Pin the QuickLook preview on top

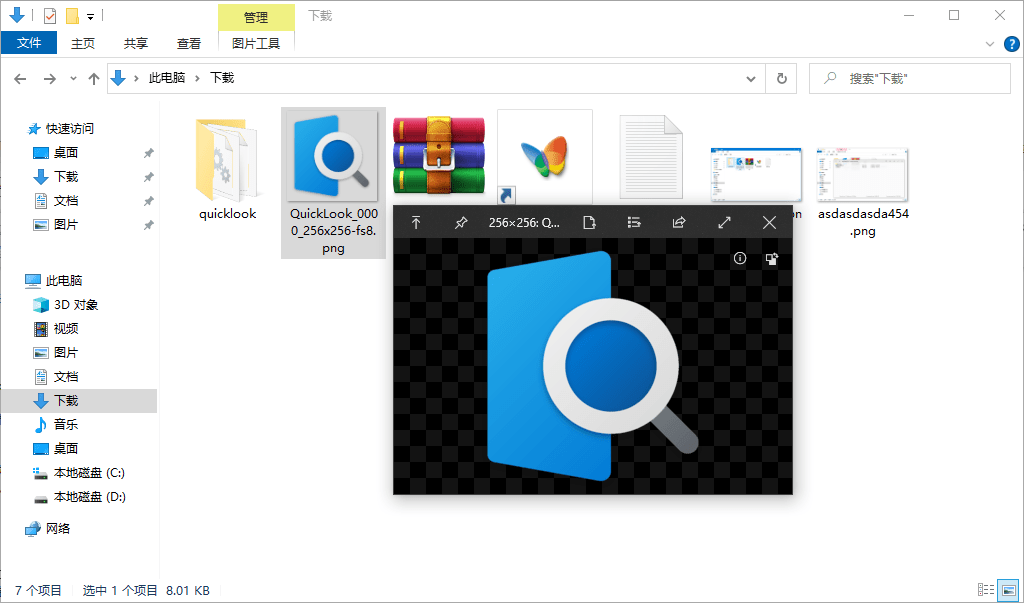point(461,222)
